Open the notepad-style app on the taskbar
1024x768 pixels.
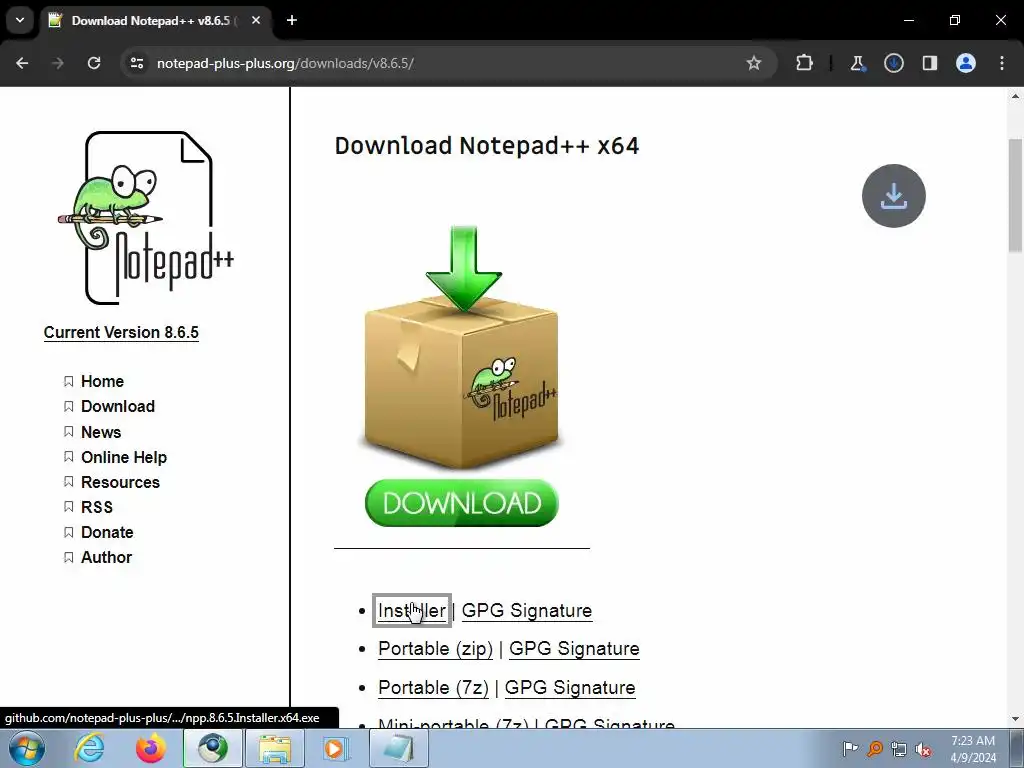(x=399, y=748)
